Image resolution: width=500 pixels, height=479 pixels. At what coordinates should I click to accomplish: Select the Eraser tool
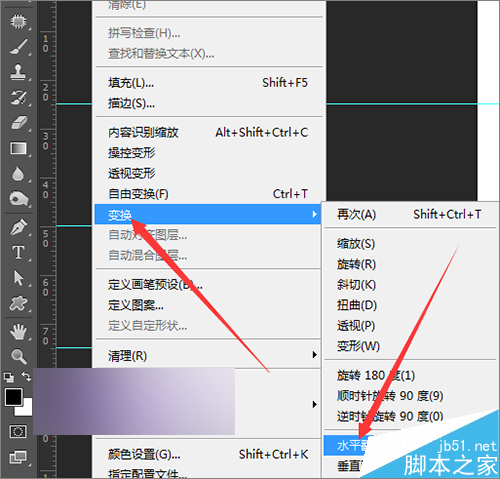(x=18, y=123)
